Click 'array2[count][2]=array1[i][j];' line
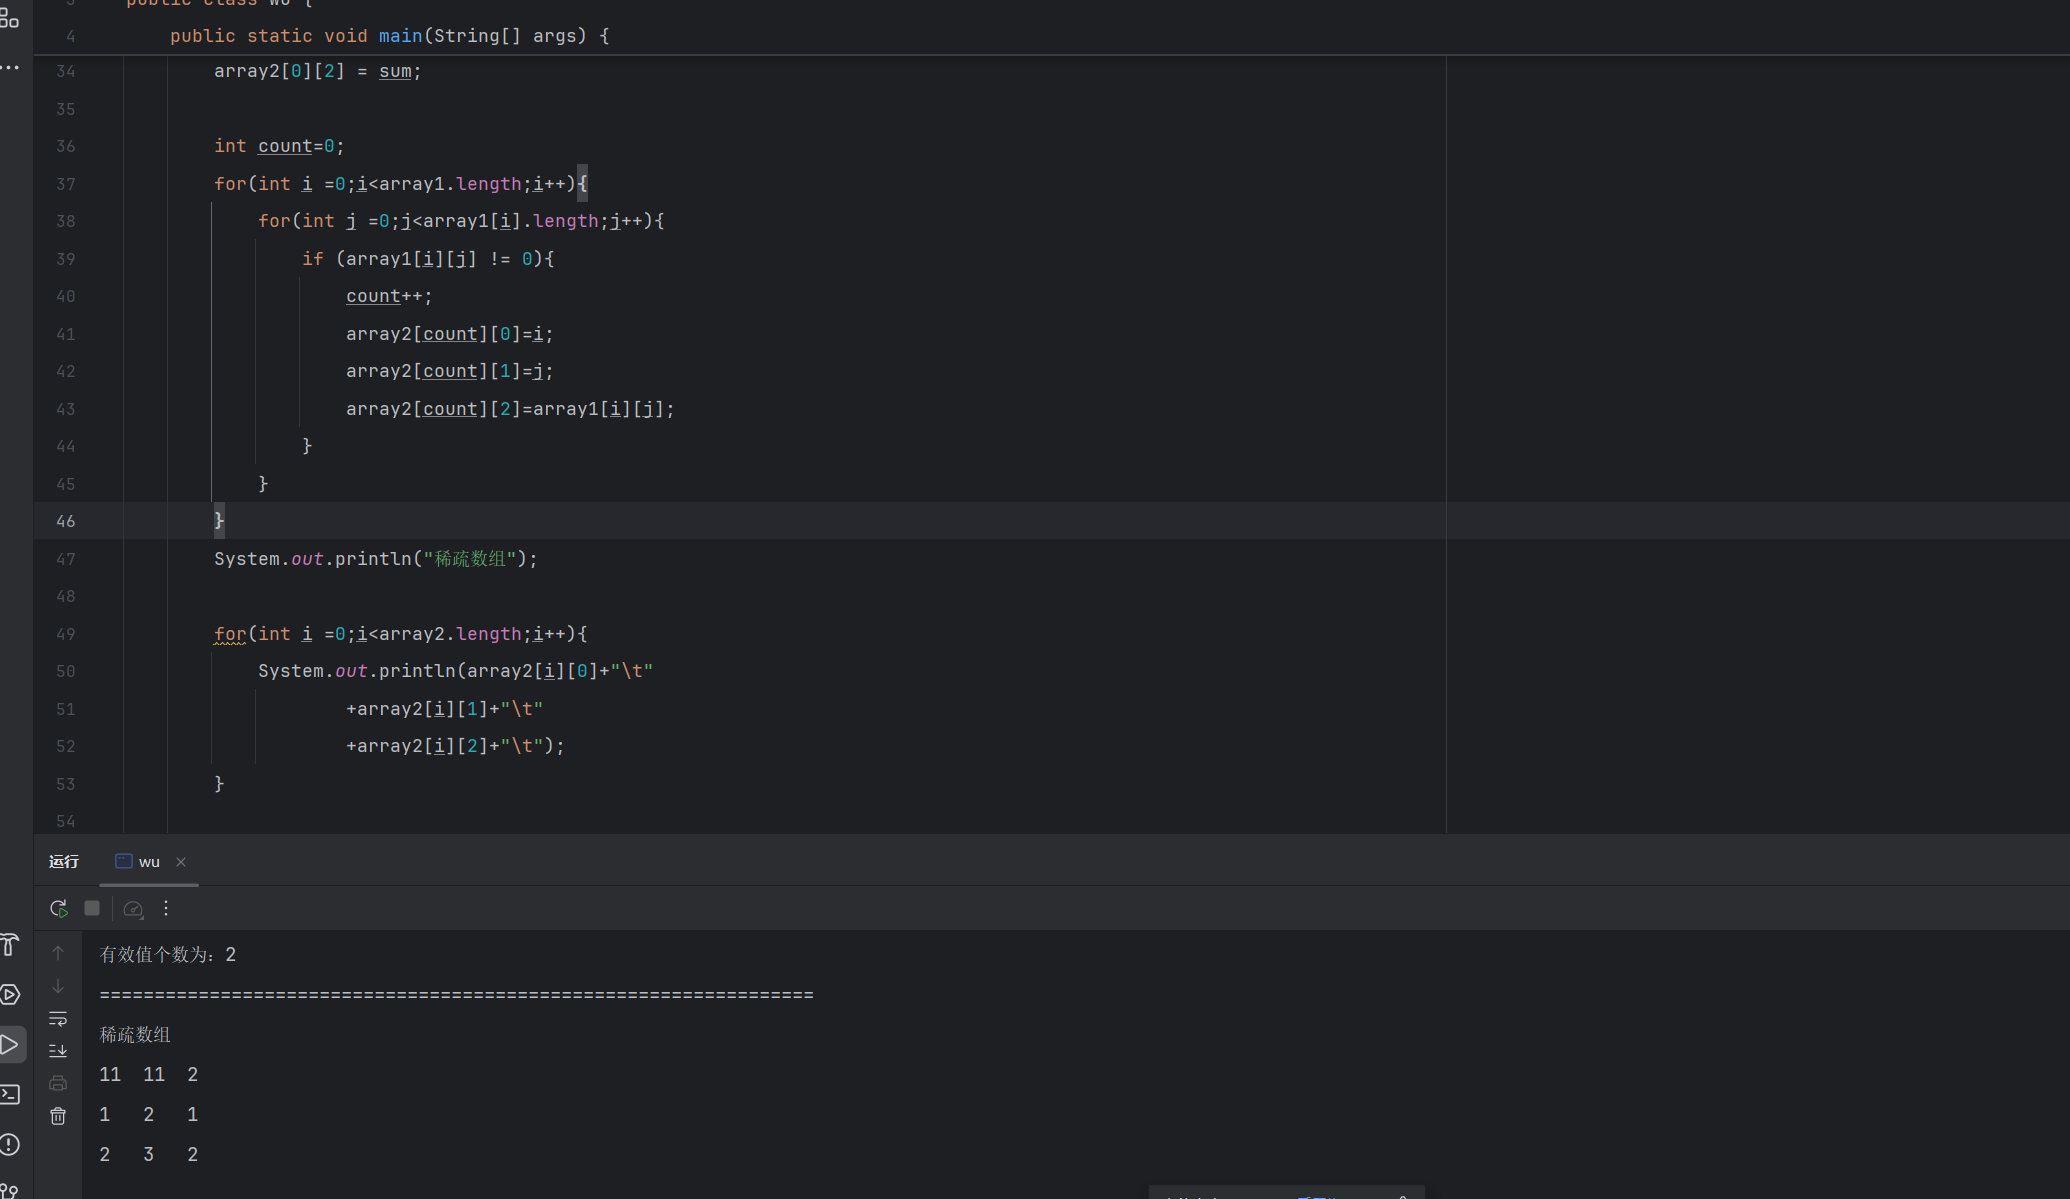 click(x=510, y=409)
